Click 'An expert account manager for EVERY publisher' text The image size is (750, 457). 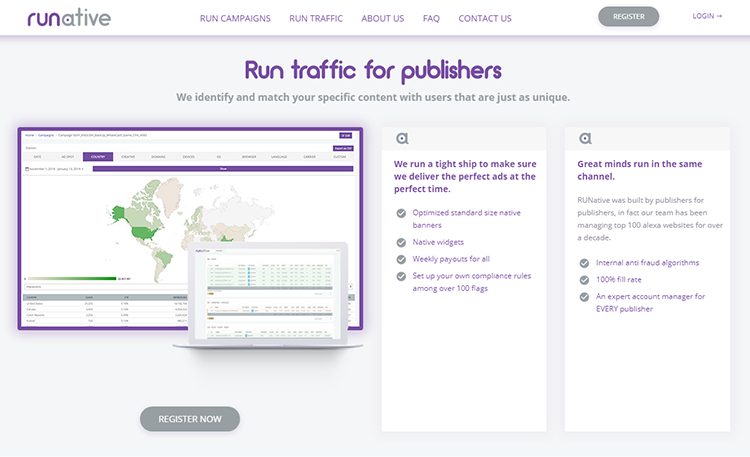coord(651,302)
